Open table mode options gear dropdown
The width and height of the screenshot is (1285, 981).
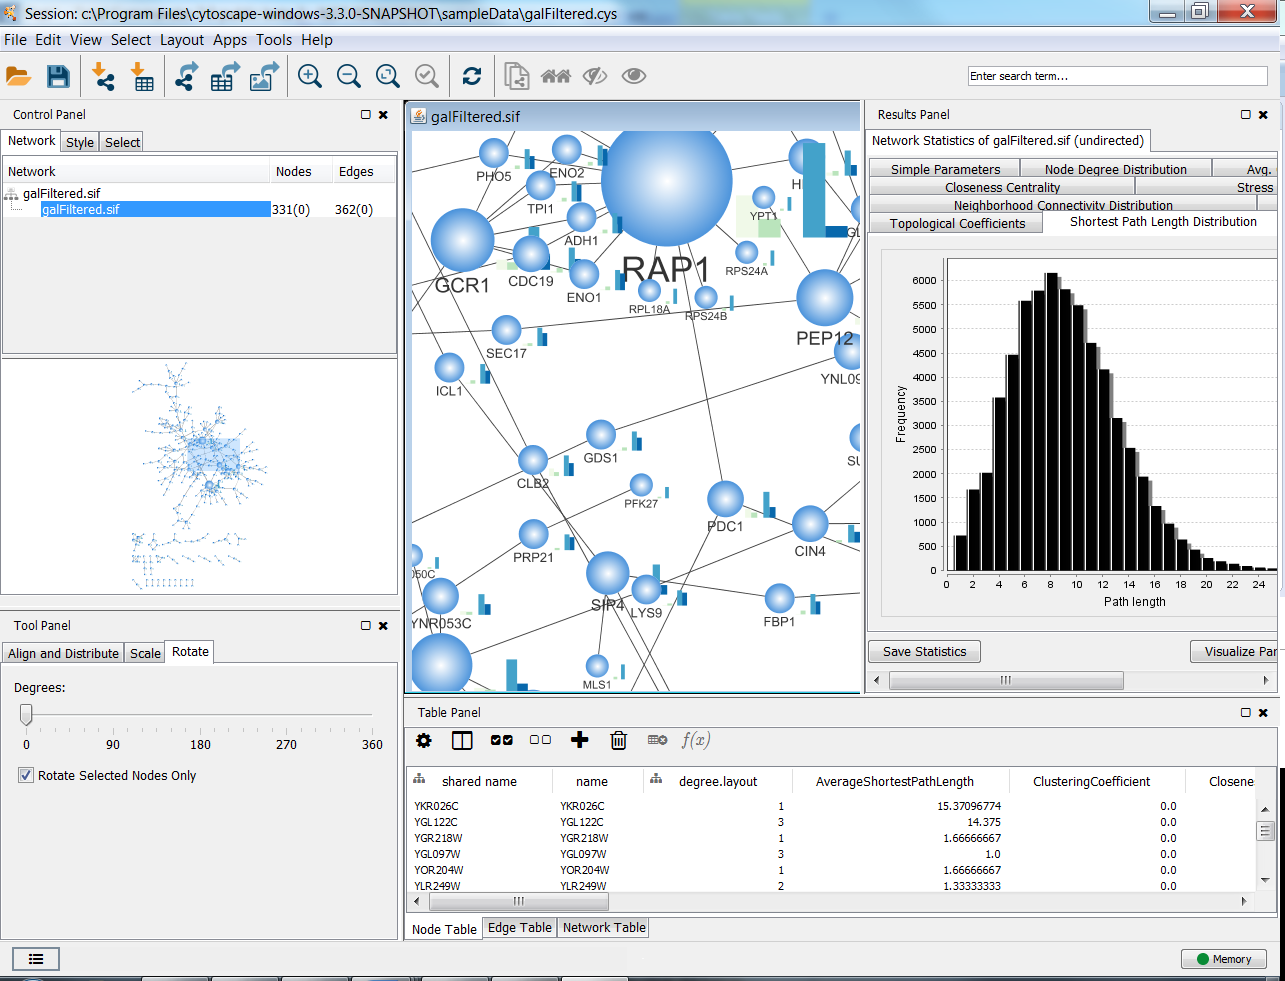(x=424, y=740)
